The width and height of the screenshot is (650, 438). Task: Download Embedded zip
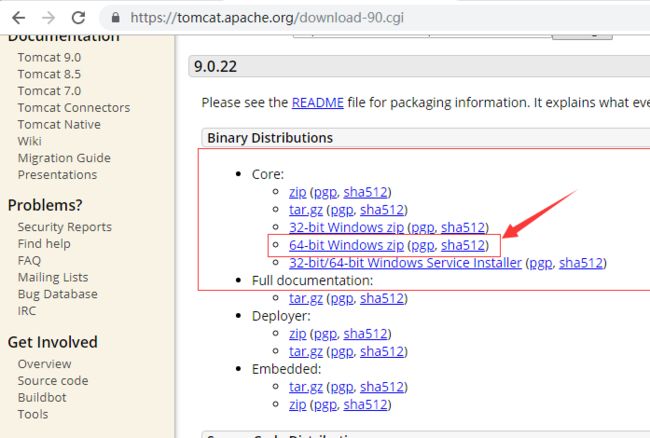[x=298, y=404]
